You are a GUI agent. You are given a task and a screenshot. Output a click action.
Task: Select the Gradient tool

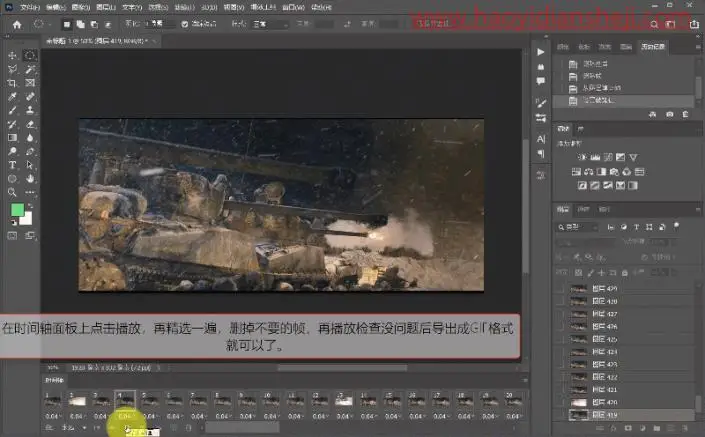(x=13, y=138)
